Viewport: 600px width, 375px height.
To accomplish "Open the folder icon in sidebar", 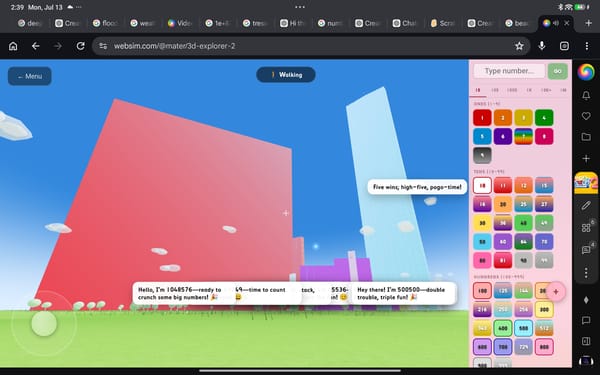I will [x=586, y=137].
